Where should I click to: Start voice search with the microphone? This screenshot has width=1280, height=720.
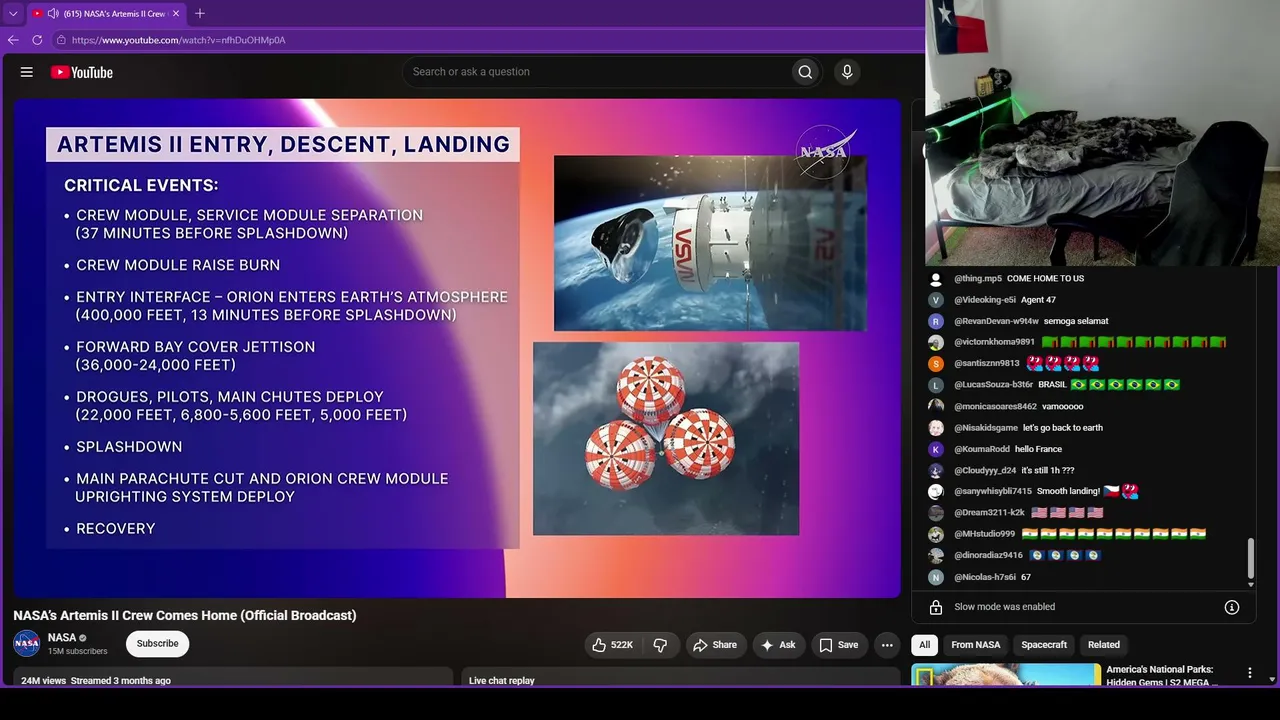tap(847, 72)
